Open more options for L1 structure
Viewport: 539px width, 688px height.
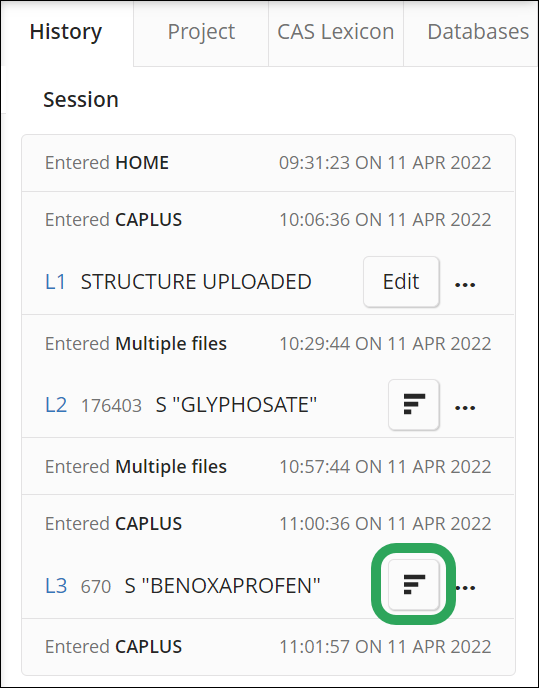pyautogui.click(x=465, y=285)
